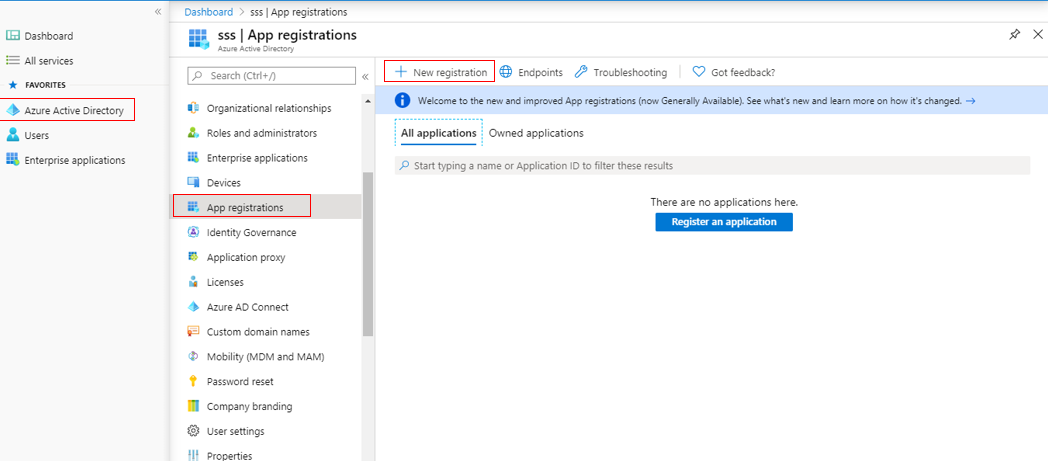Switch to the Owned applications tab

[x=536, y=133]
